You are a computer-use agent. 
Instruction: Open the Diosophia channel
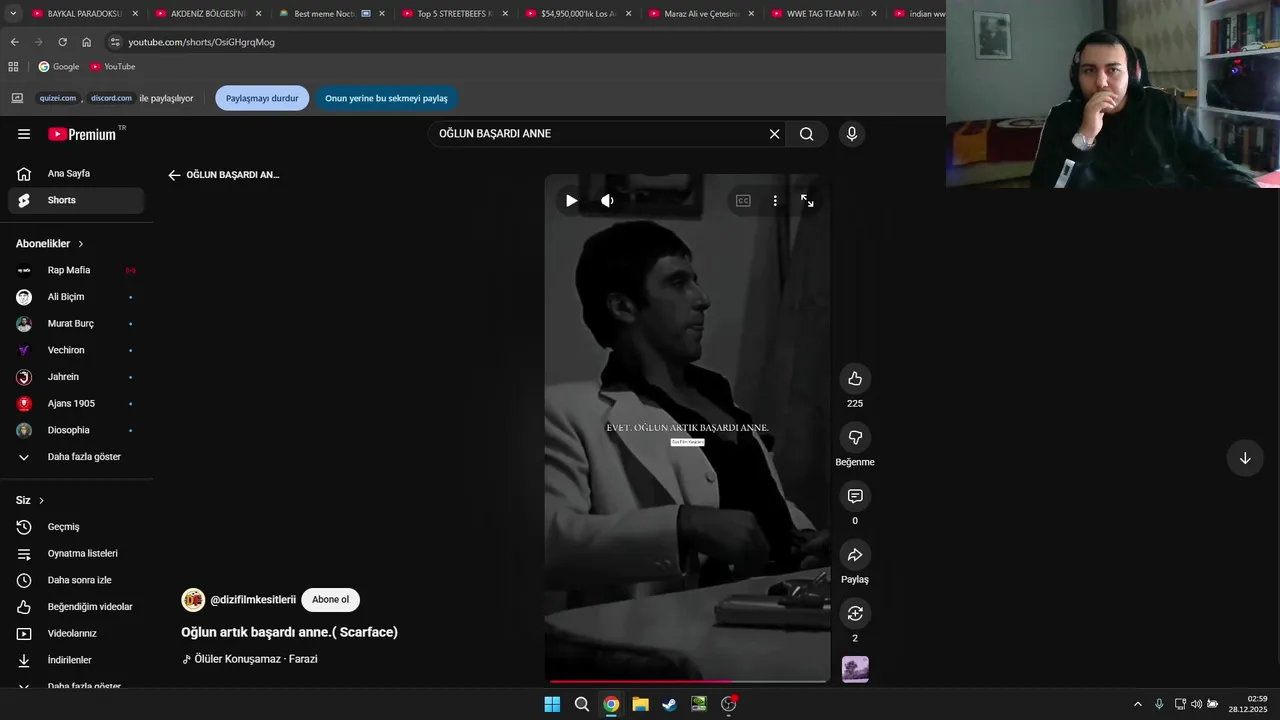tap(76, 430)
